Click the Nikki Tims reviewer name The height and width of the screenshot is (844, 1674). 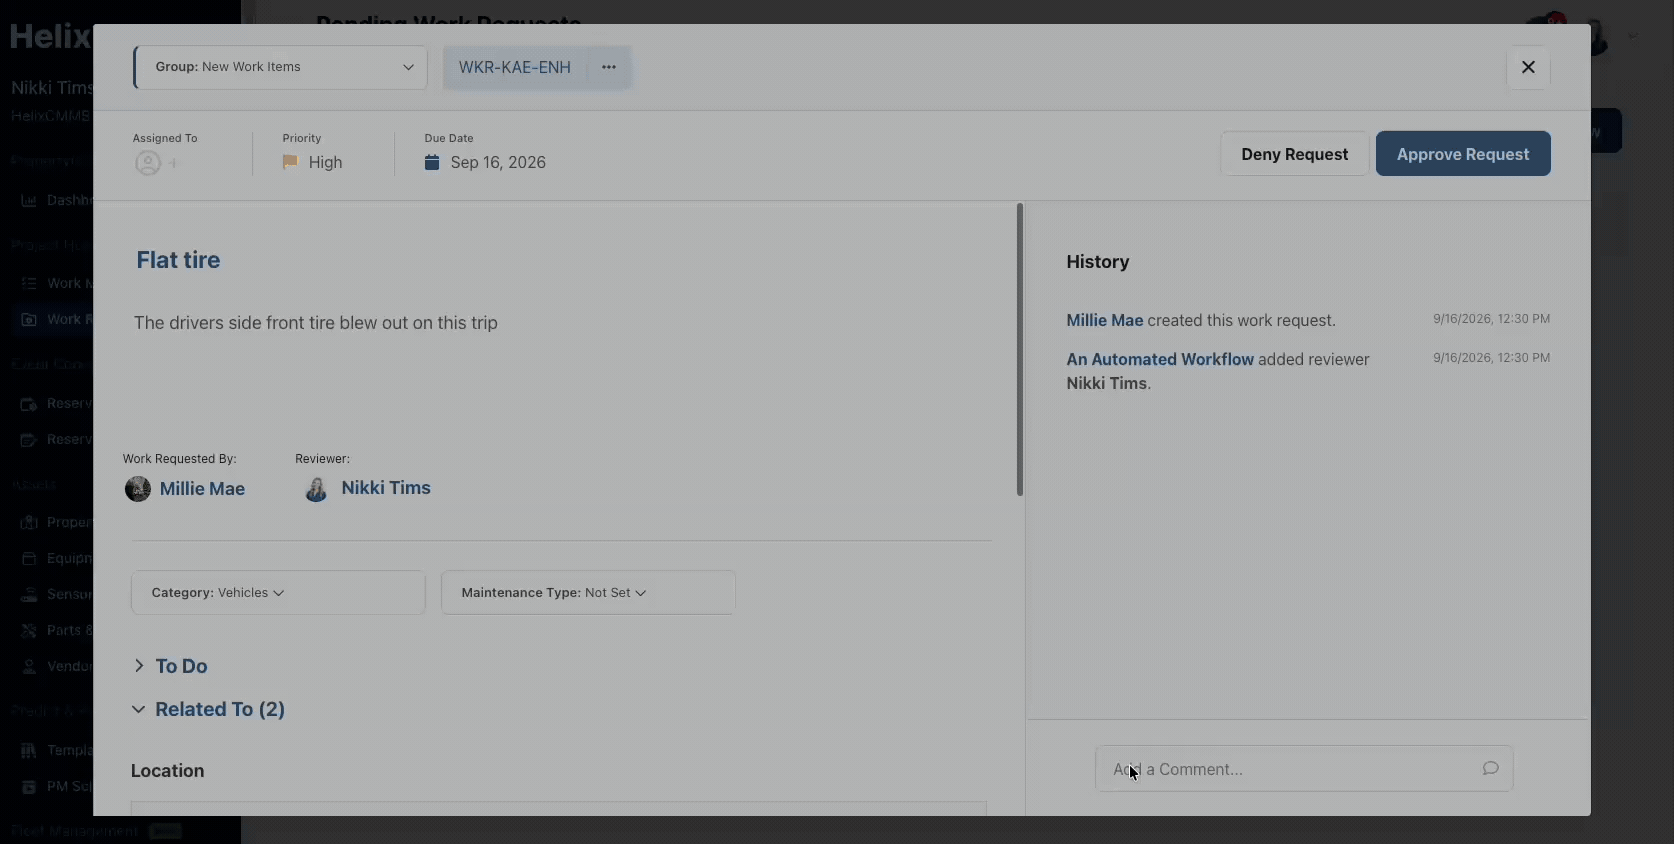386,488
